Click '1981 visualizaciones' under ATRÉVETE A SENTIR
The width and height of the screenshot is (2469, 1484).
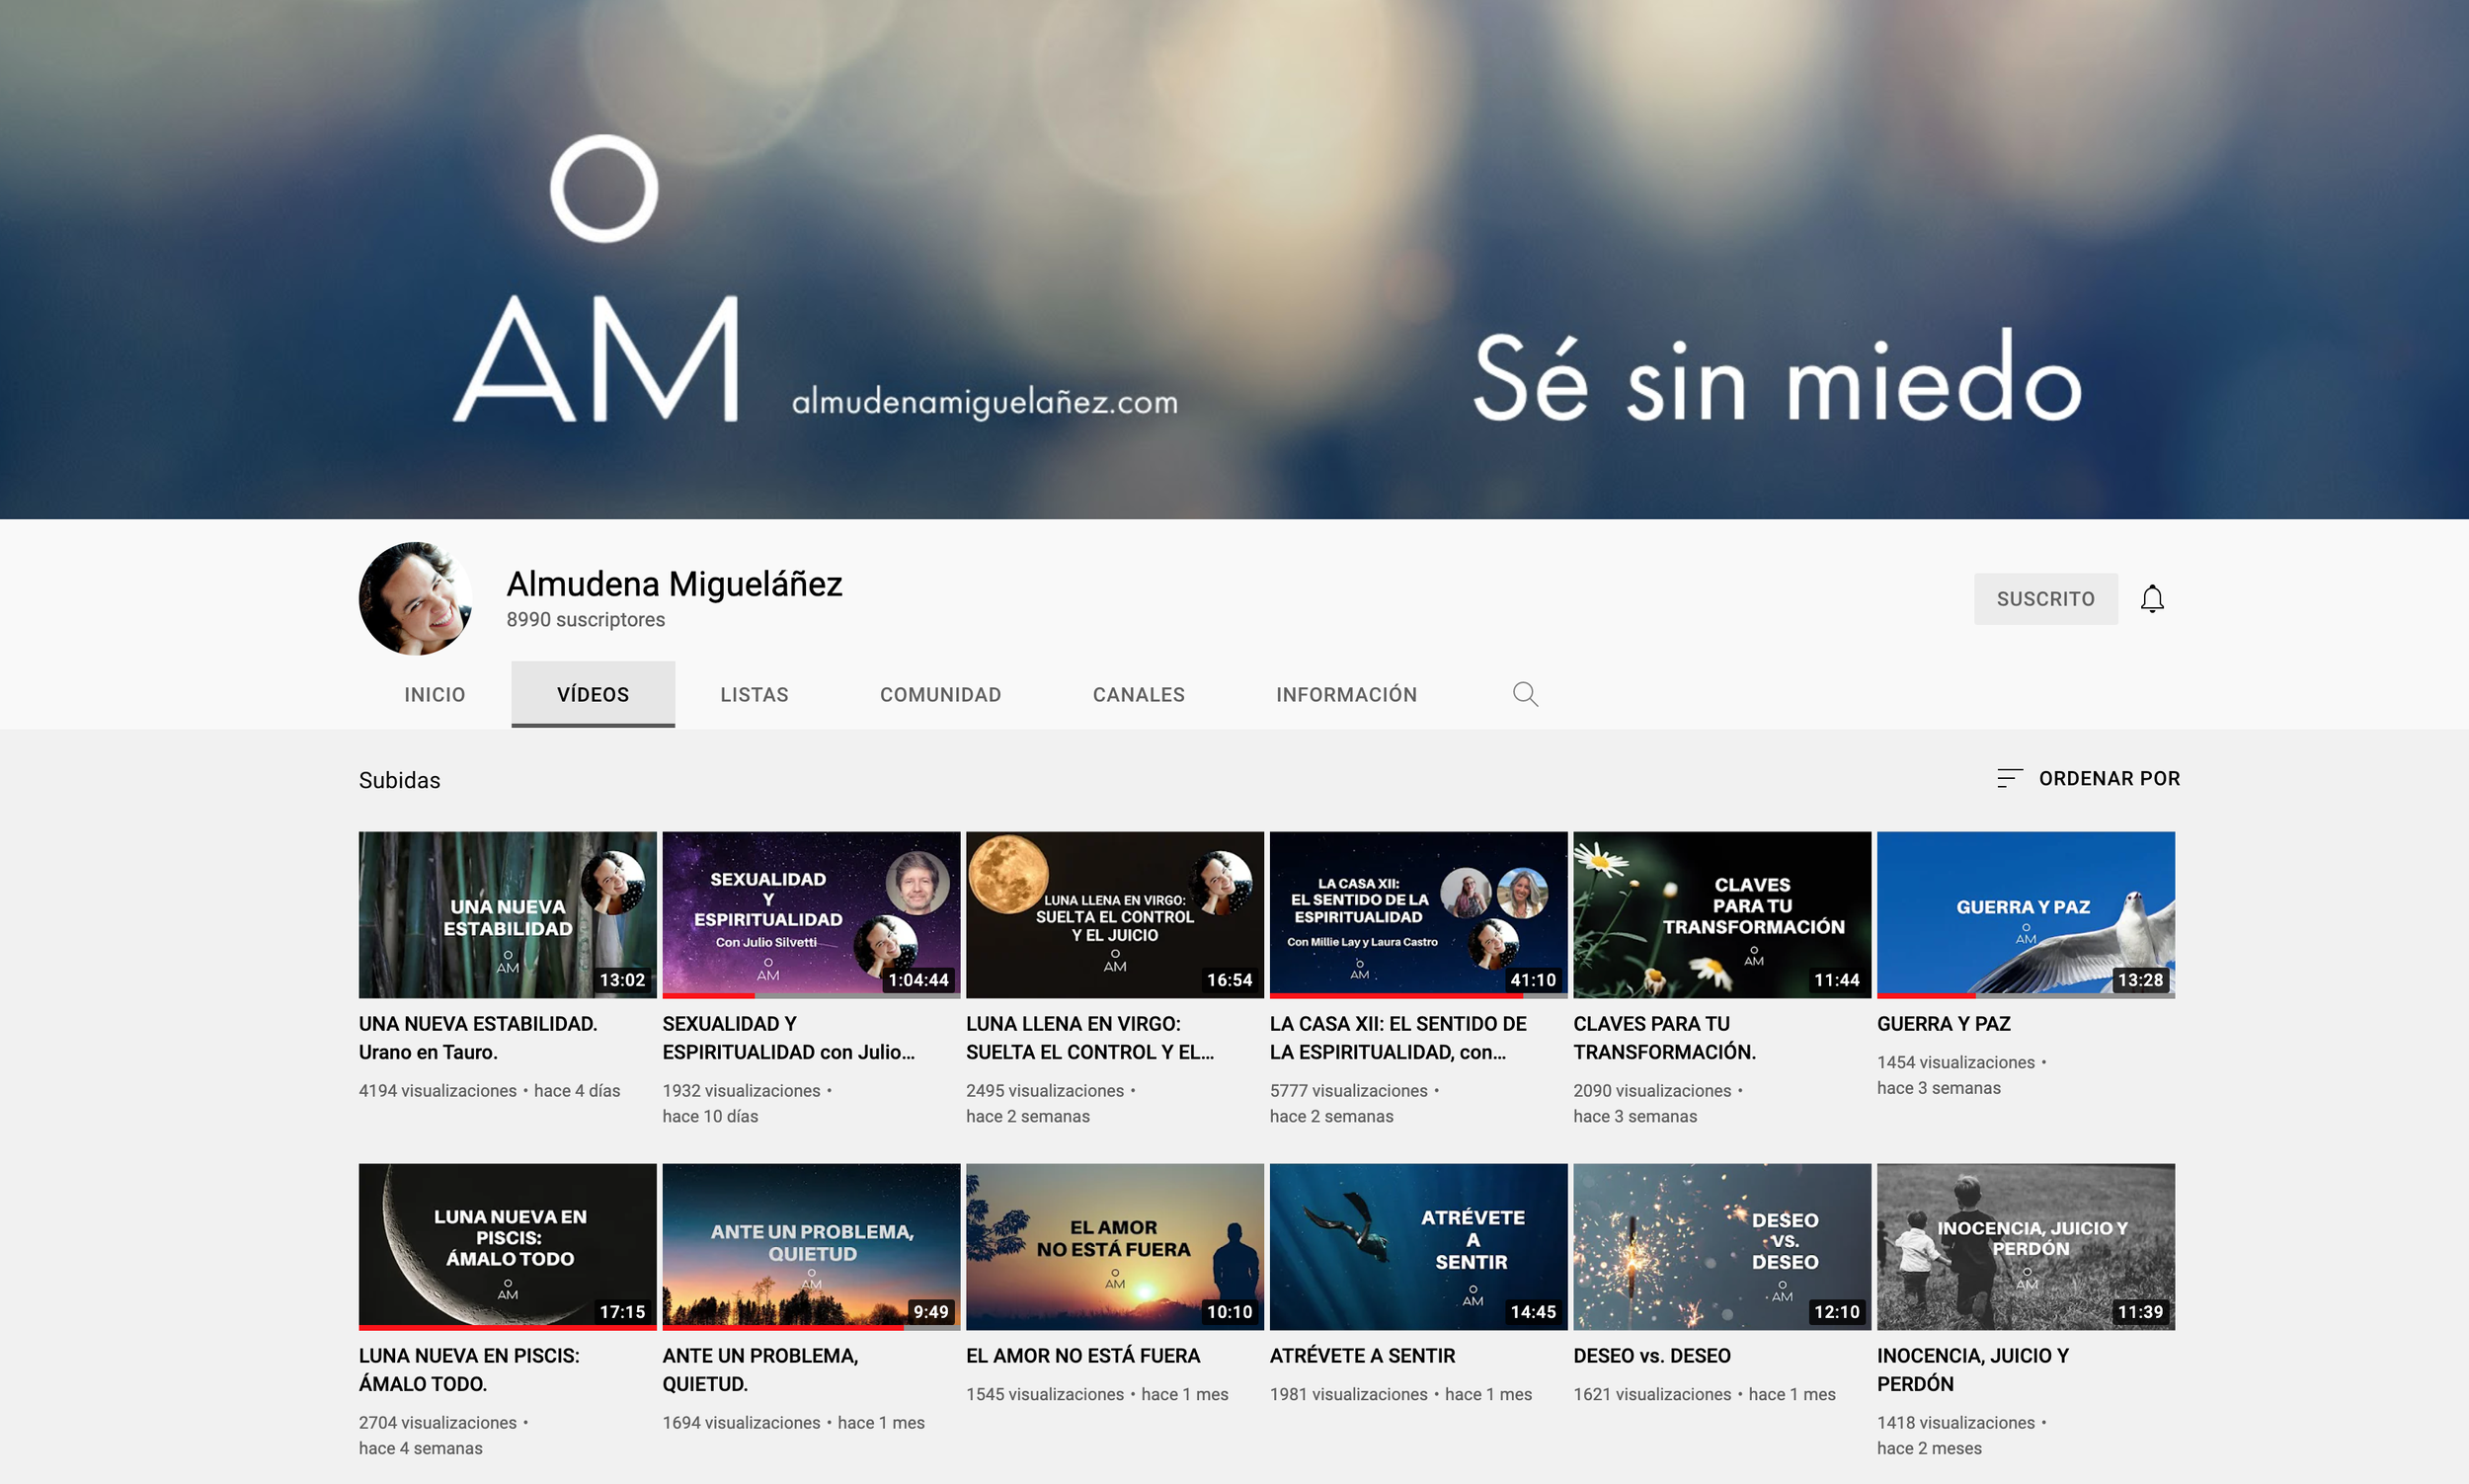(1349, 1395)
